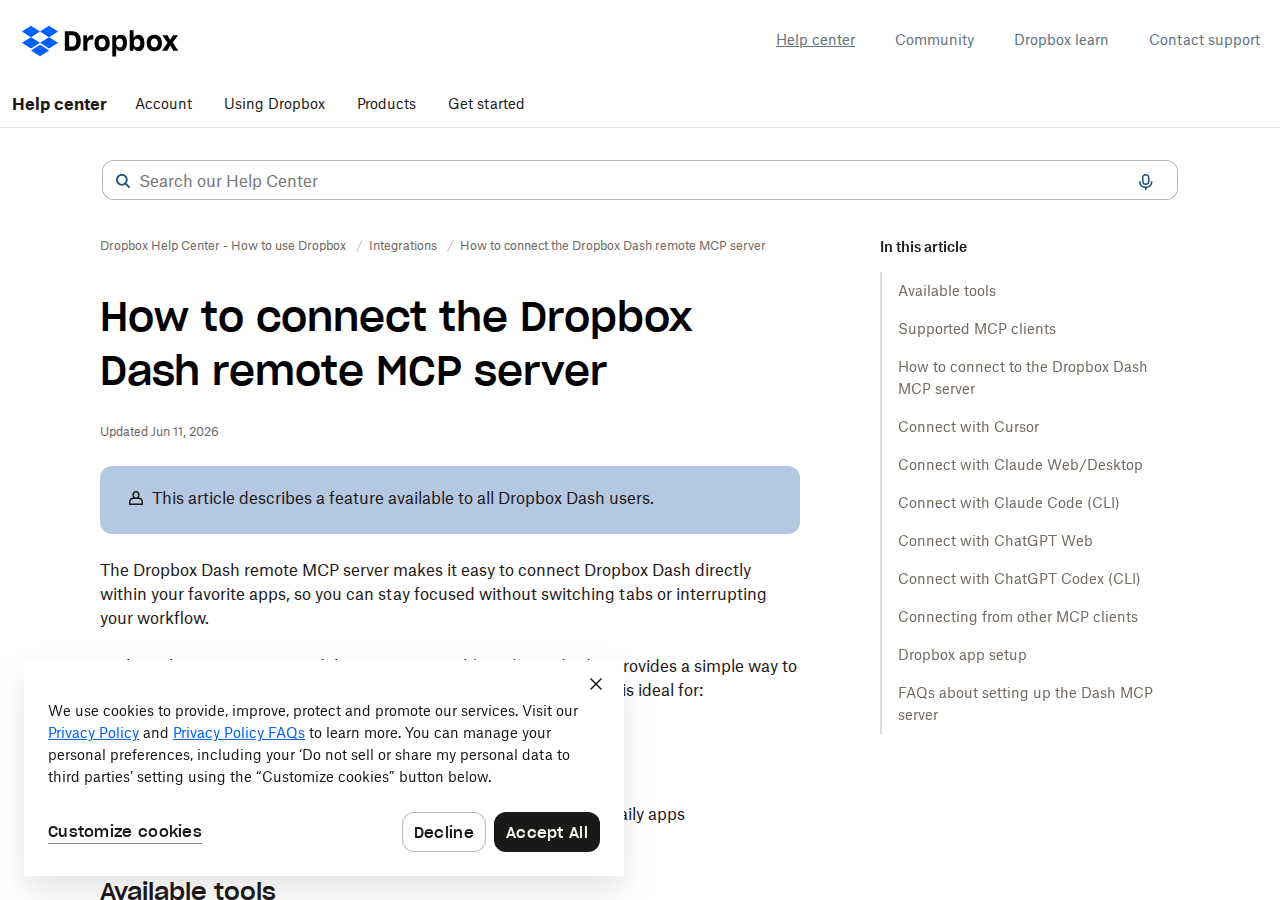Screen dimensions: 1280x900
Task: Jump to Available tools section
Action: (x=947, y=291)
